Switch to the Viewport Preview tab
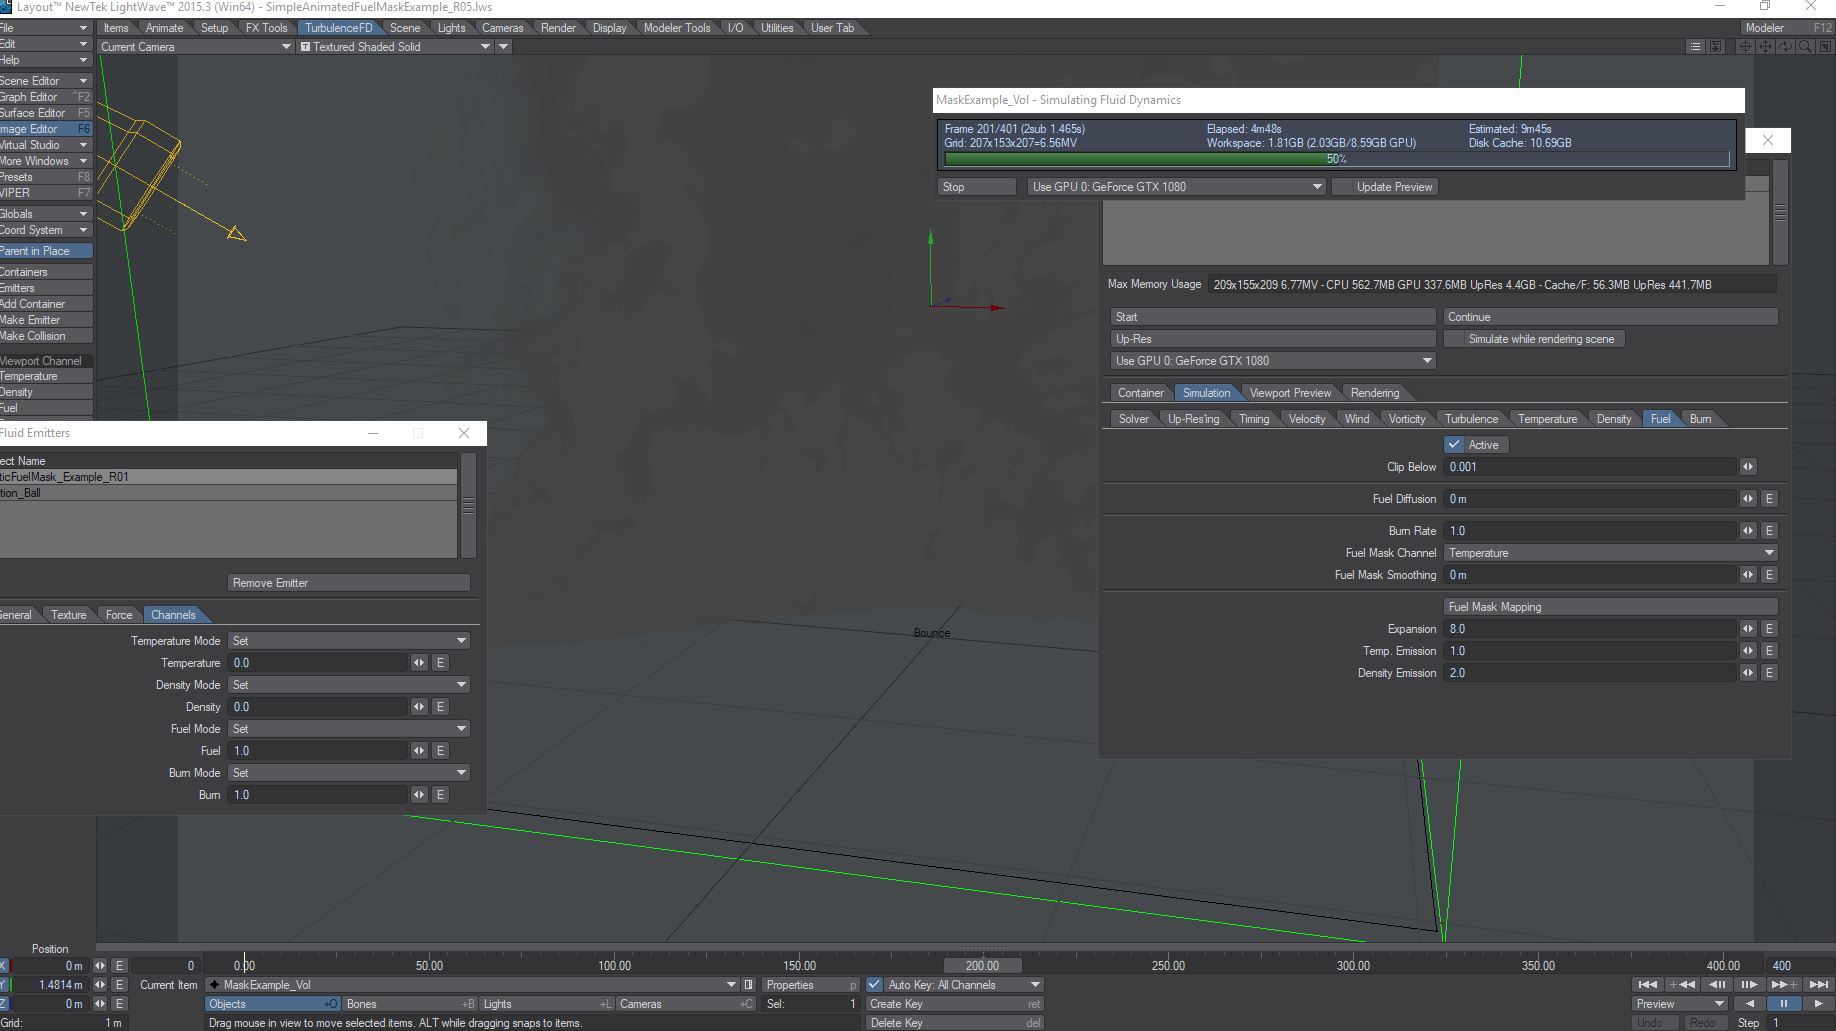This screenshot has height=1031, width=1836. pos(1290,393)
